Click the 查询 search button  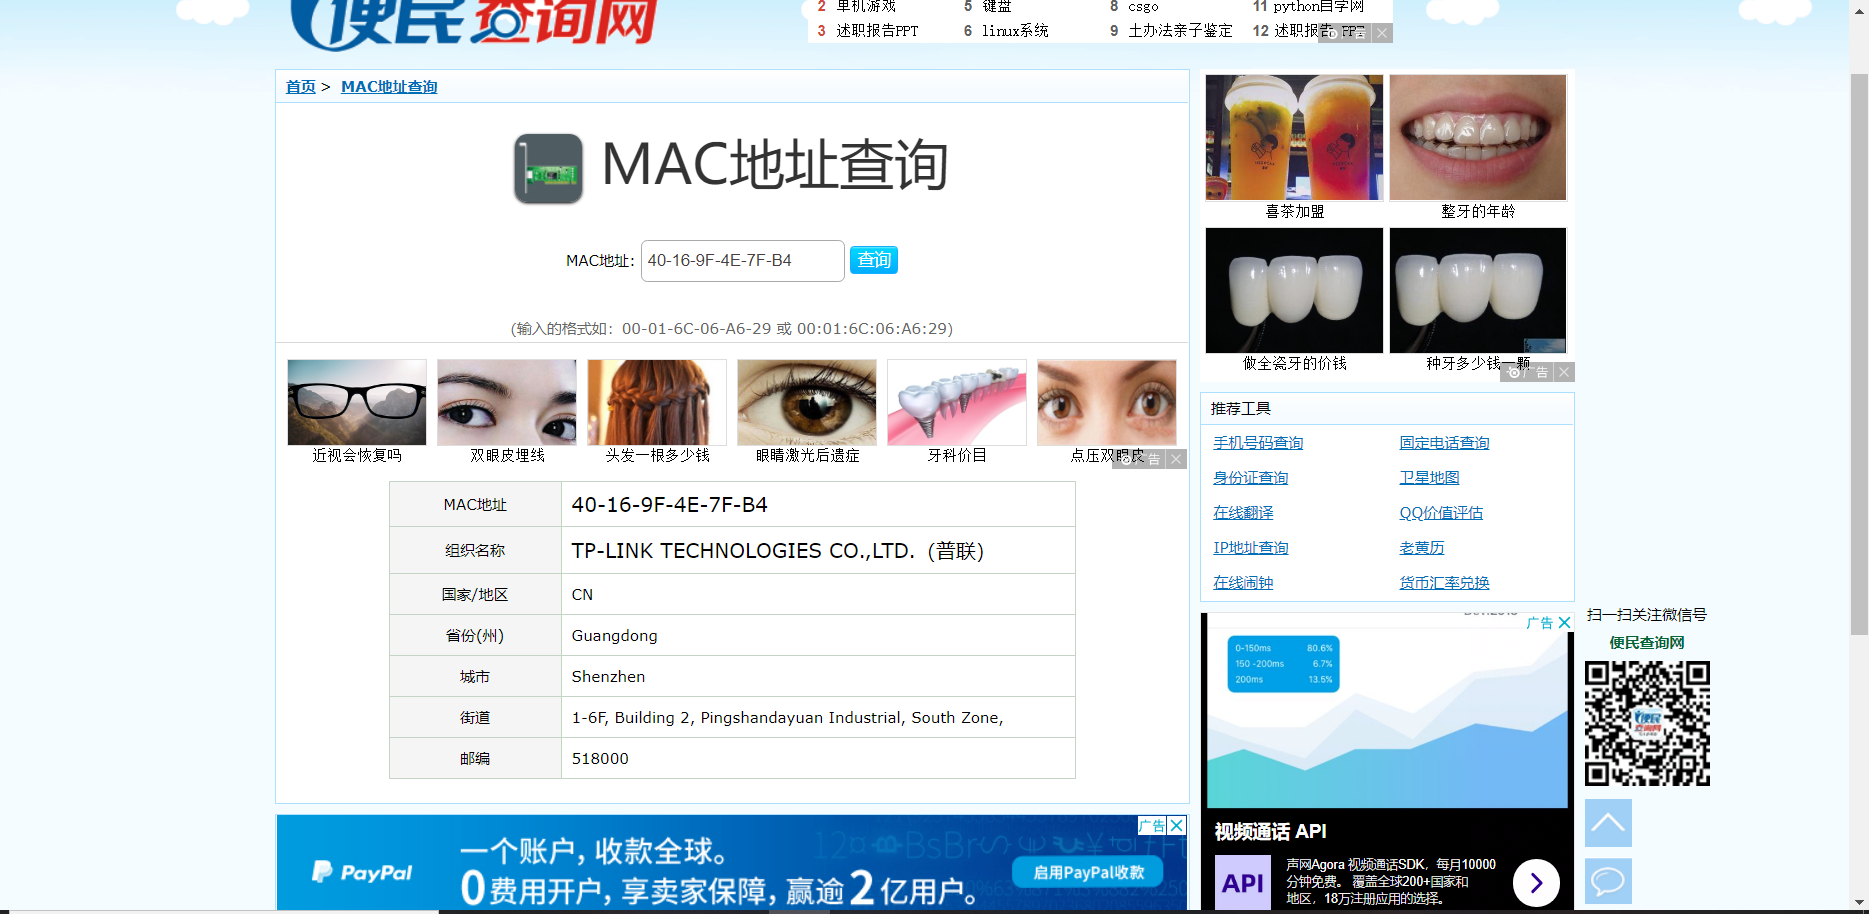[x=874, y=260]
